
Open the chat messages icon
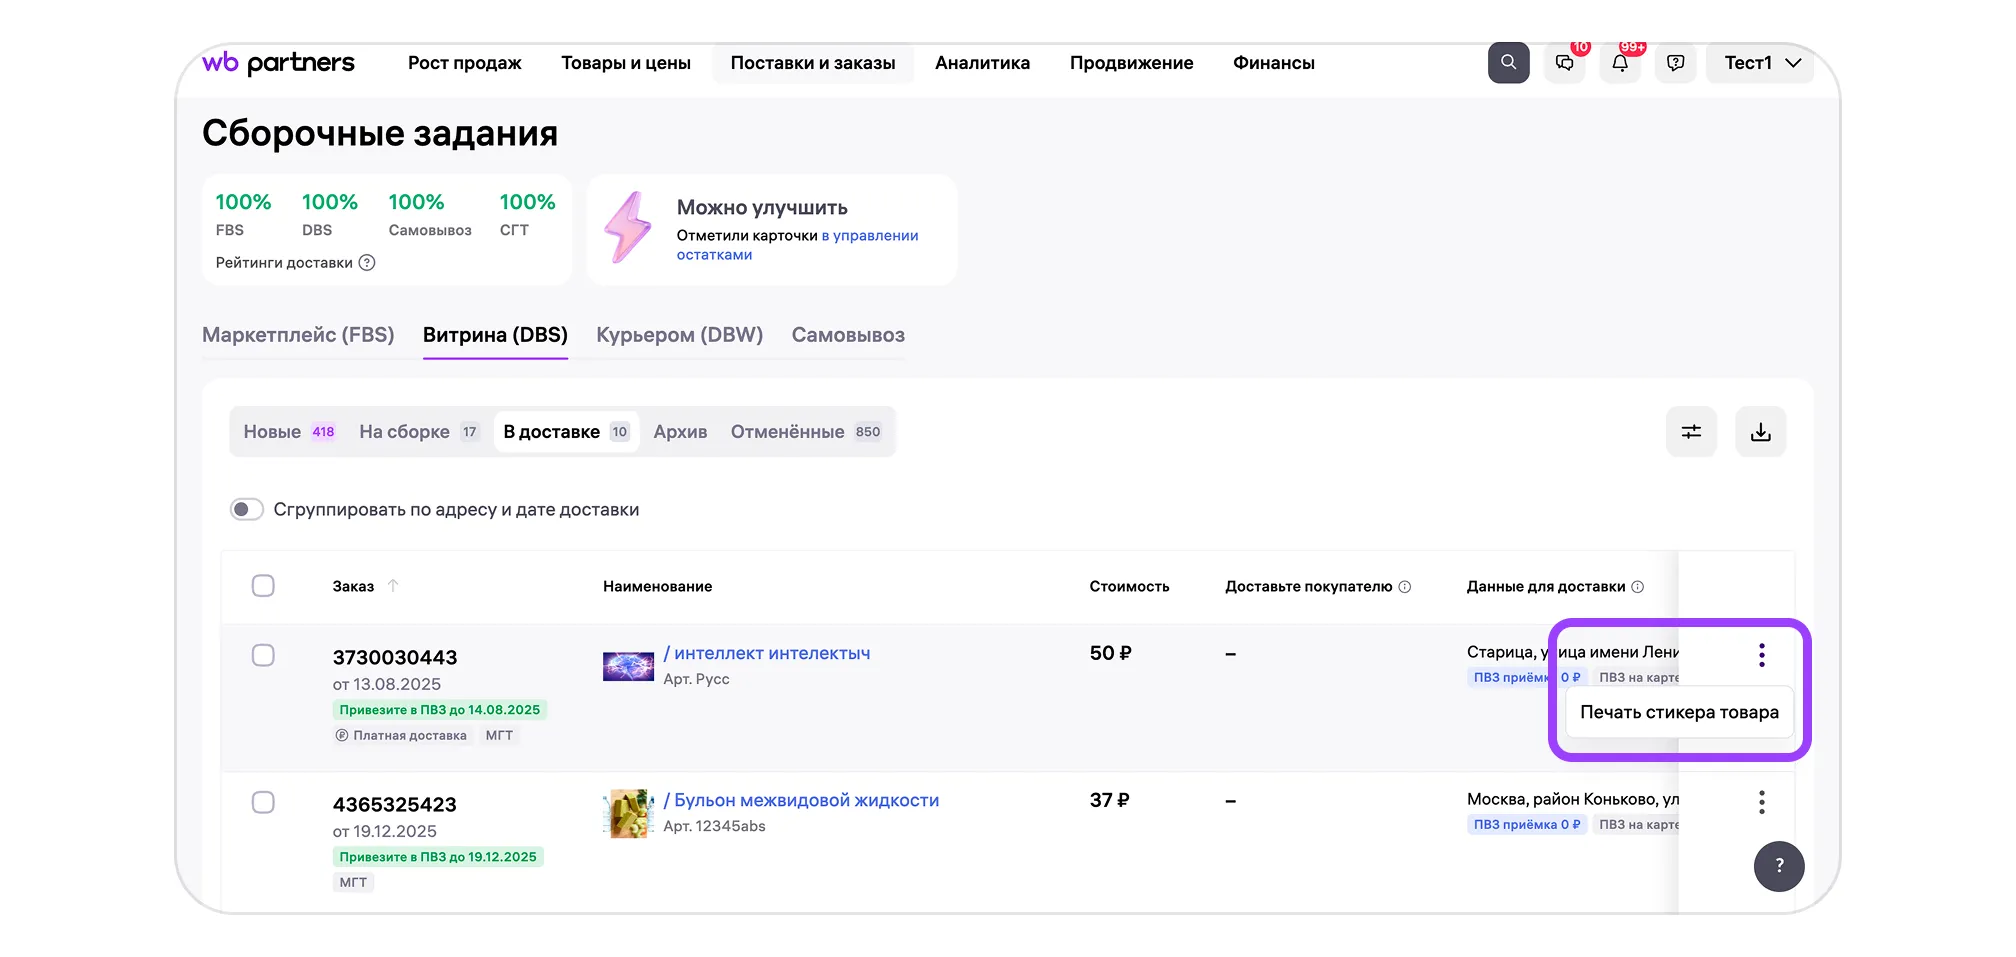click(1564, 63)
